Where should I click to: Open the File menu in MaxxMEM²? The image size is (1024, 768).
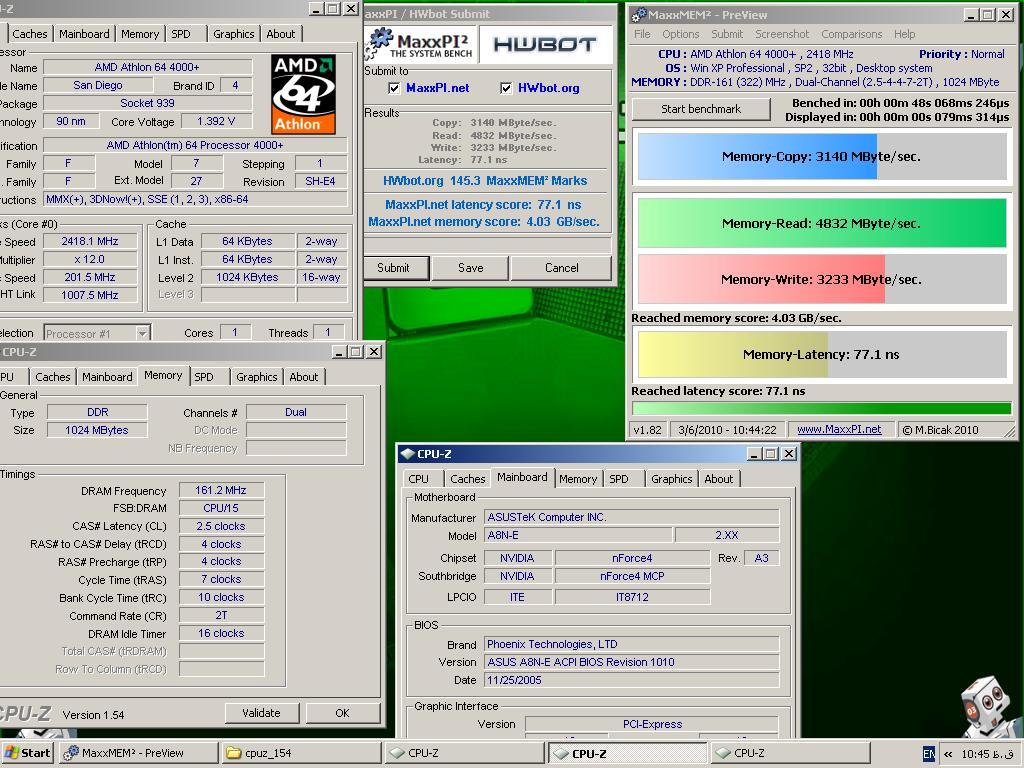[x=642, y=34]
